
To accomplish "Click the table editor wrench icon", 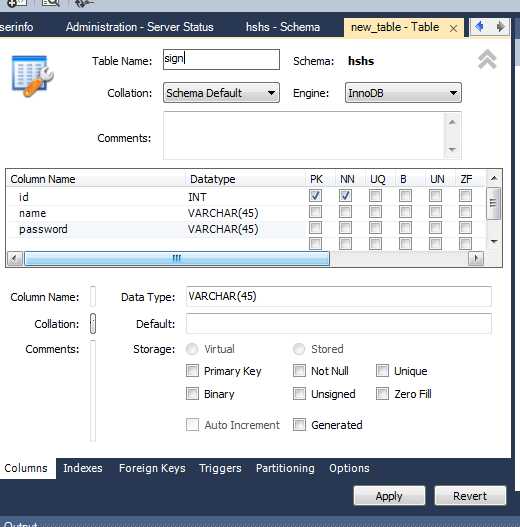I will pyautogui.click(x=32, y=76).
